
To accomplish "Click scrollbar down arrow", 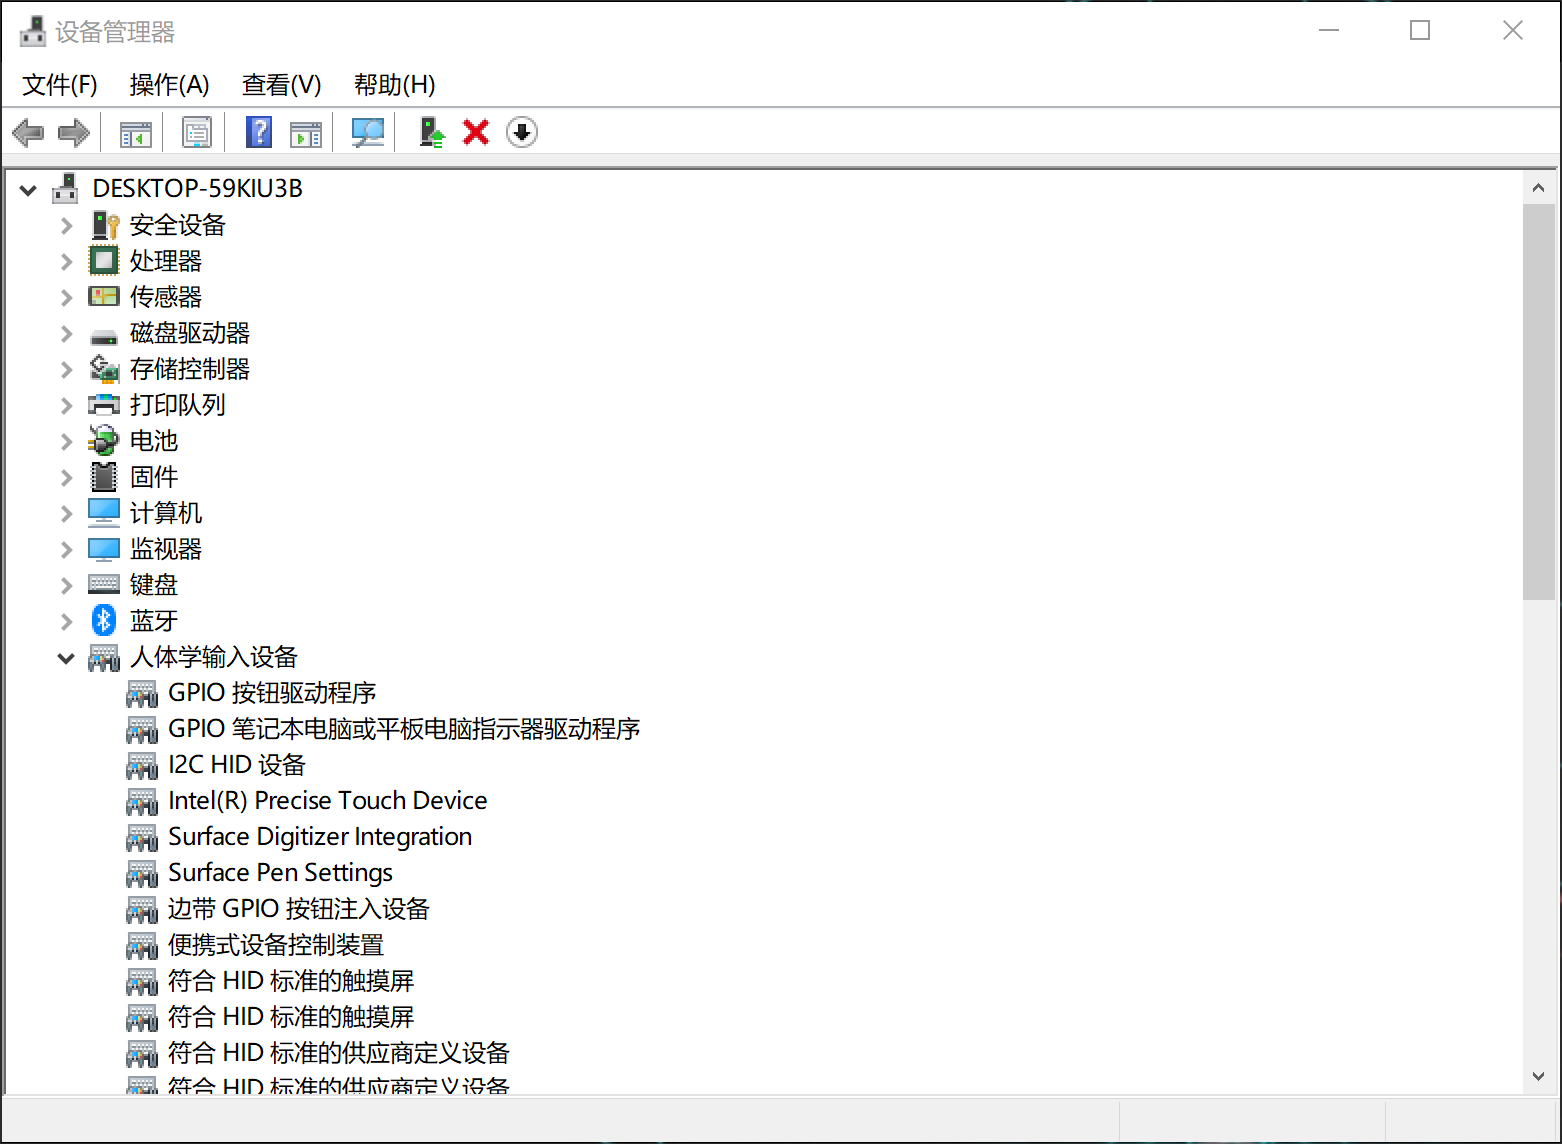I will click(x=1538, y=1076).
